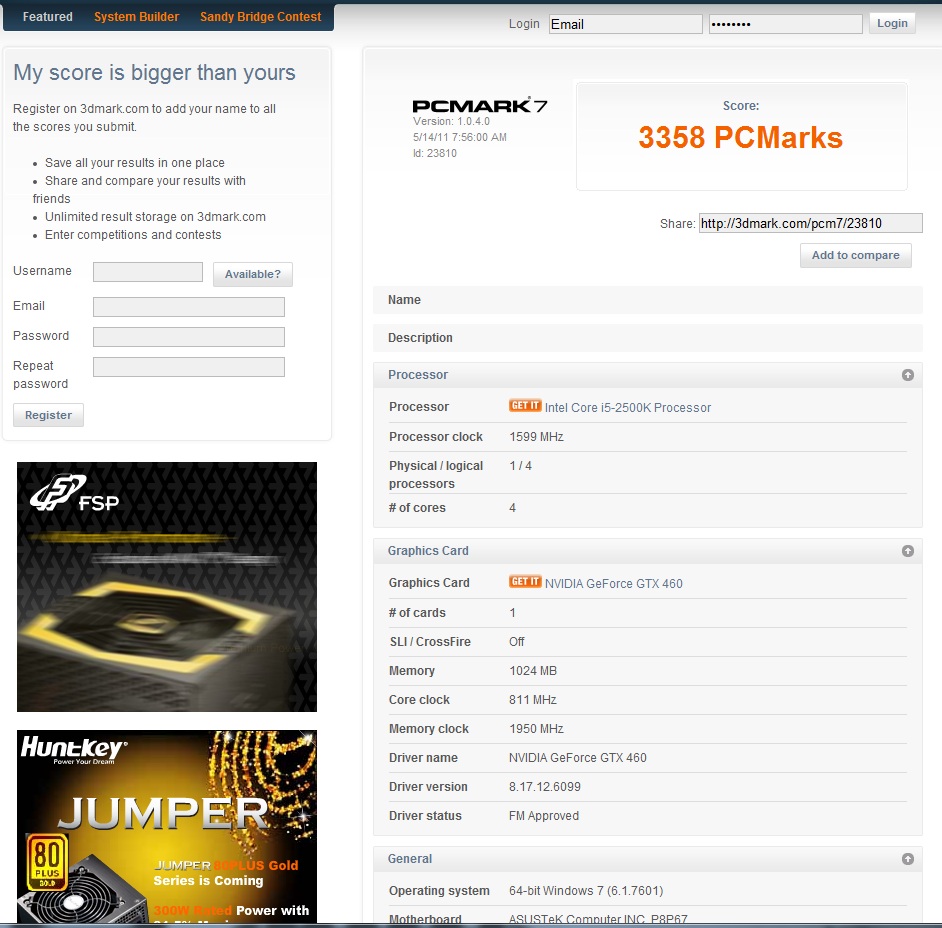Open the FSP power supply advertisement

pyautogui.click(x=167, y=587)
